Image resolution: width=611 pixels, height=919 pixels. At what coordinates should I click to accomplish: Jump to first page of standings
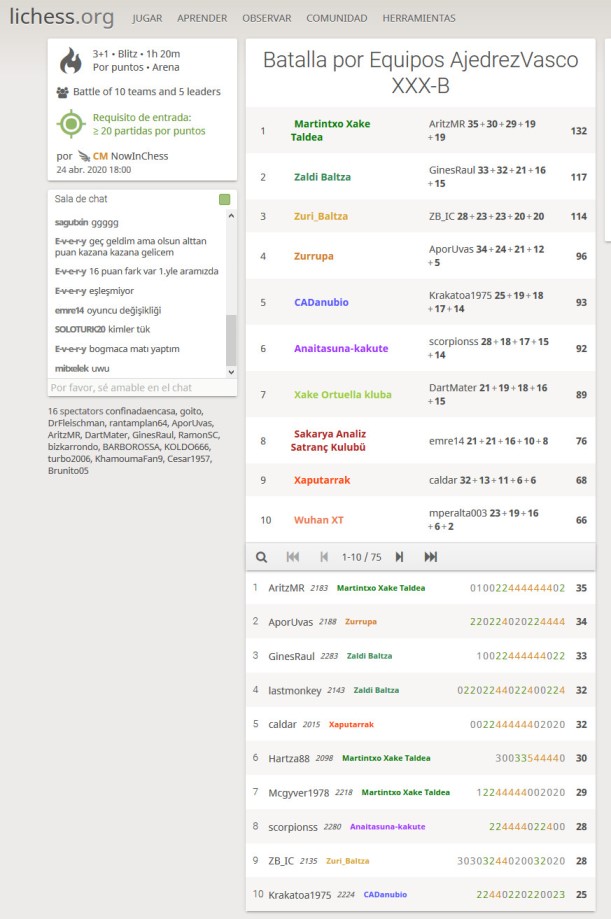(293, 557)
